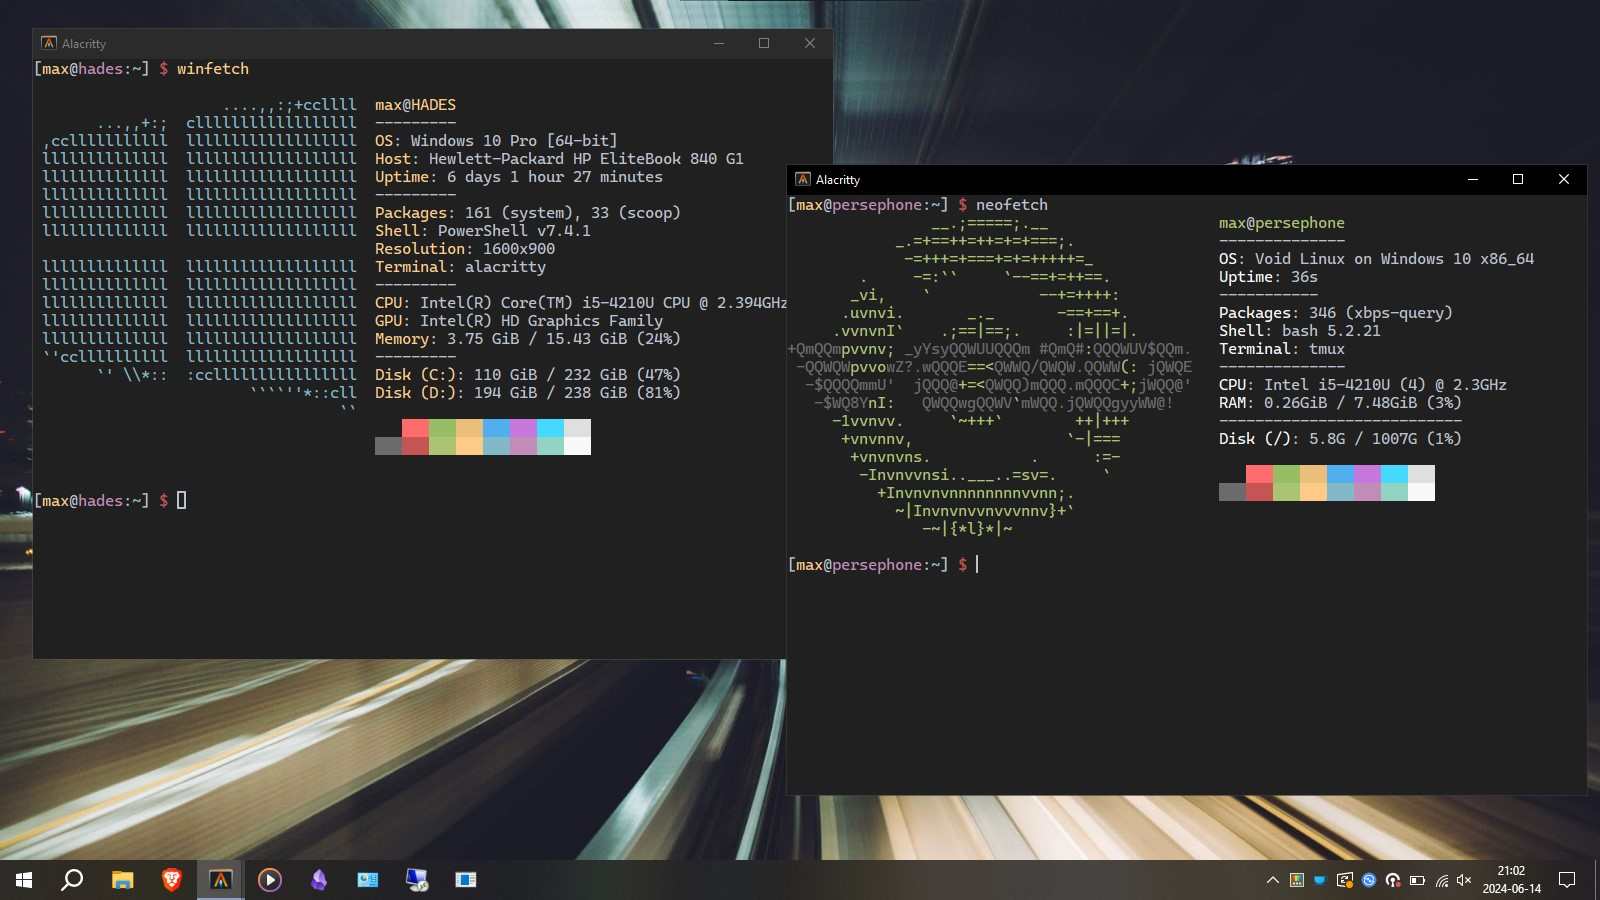
Task: Open the control panel style taskbar icon
Action: click(x=367, y=880)
